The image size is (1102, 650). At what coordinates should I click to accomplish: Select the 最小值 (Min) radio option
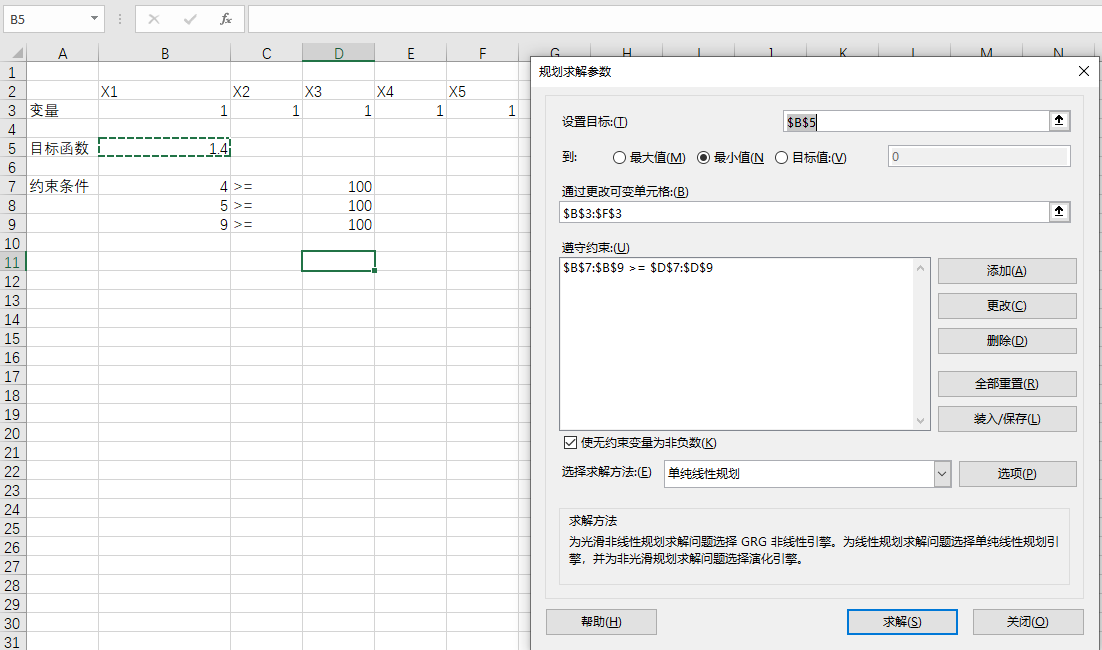(x=704, y=157)
